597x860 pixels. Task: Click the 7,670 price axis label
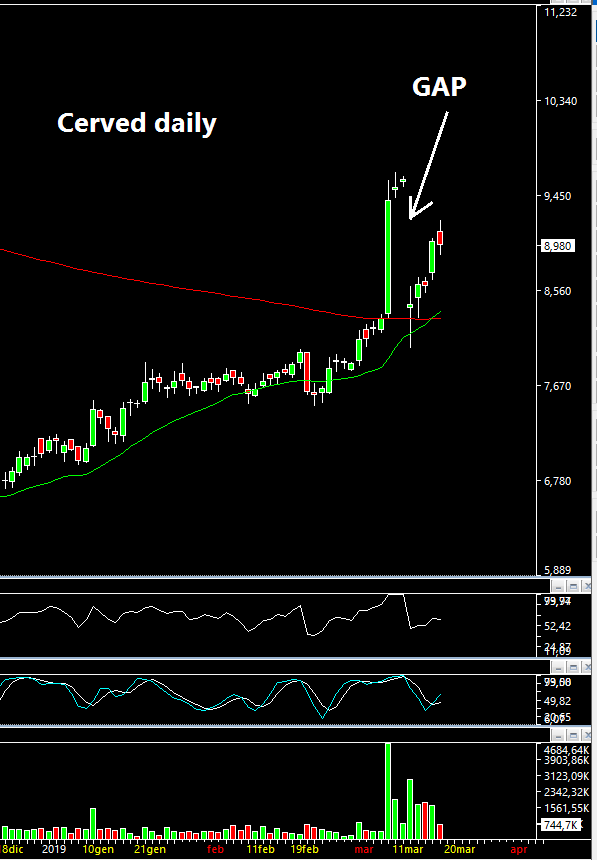557,386
